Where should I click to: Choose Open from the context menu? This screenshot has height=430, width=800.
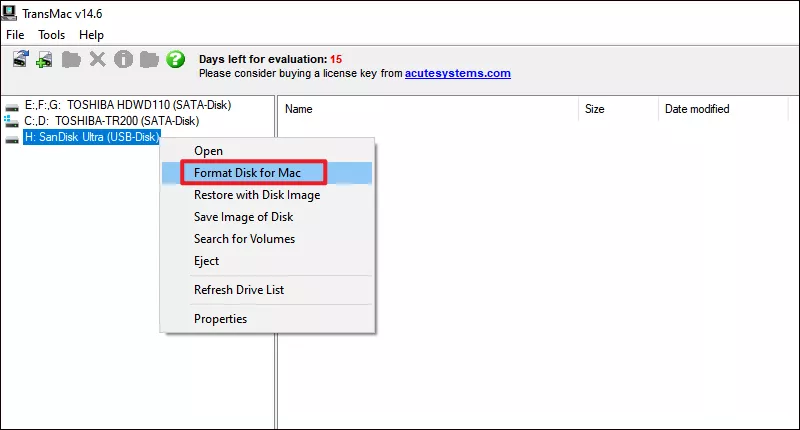(x=267, y=151)
